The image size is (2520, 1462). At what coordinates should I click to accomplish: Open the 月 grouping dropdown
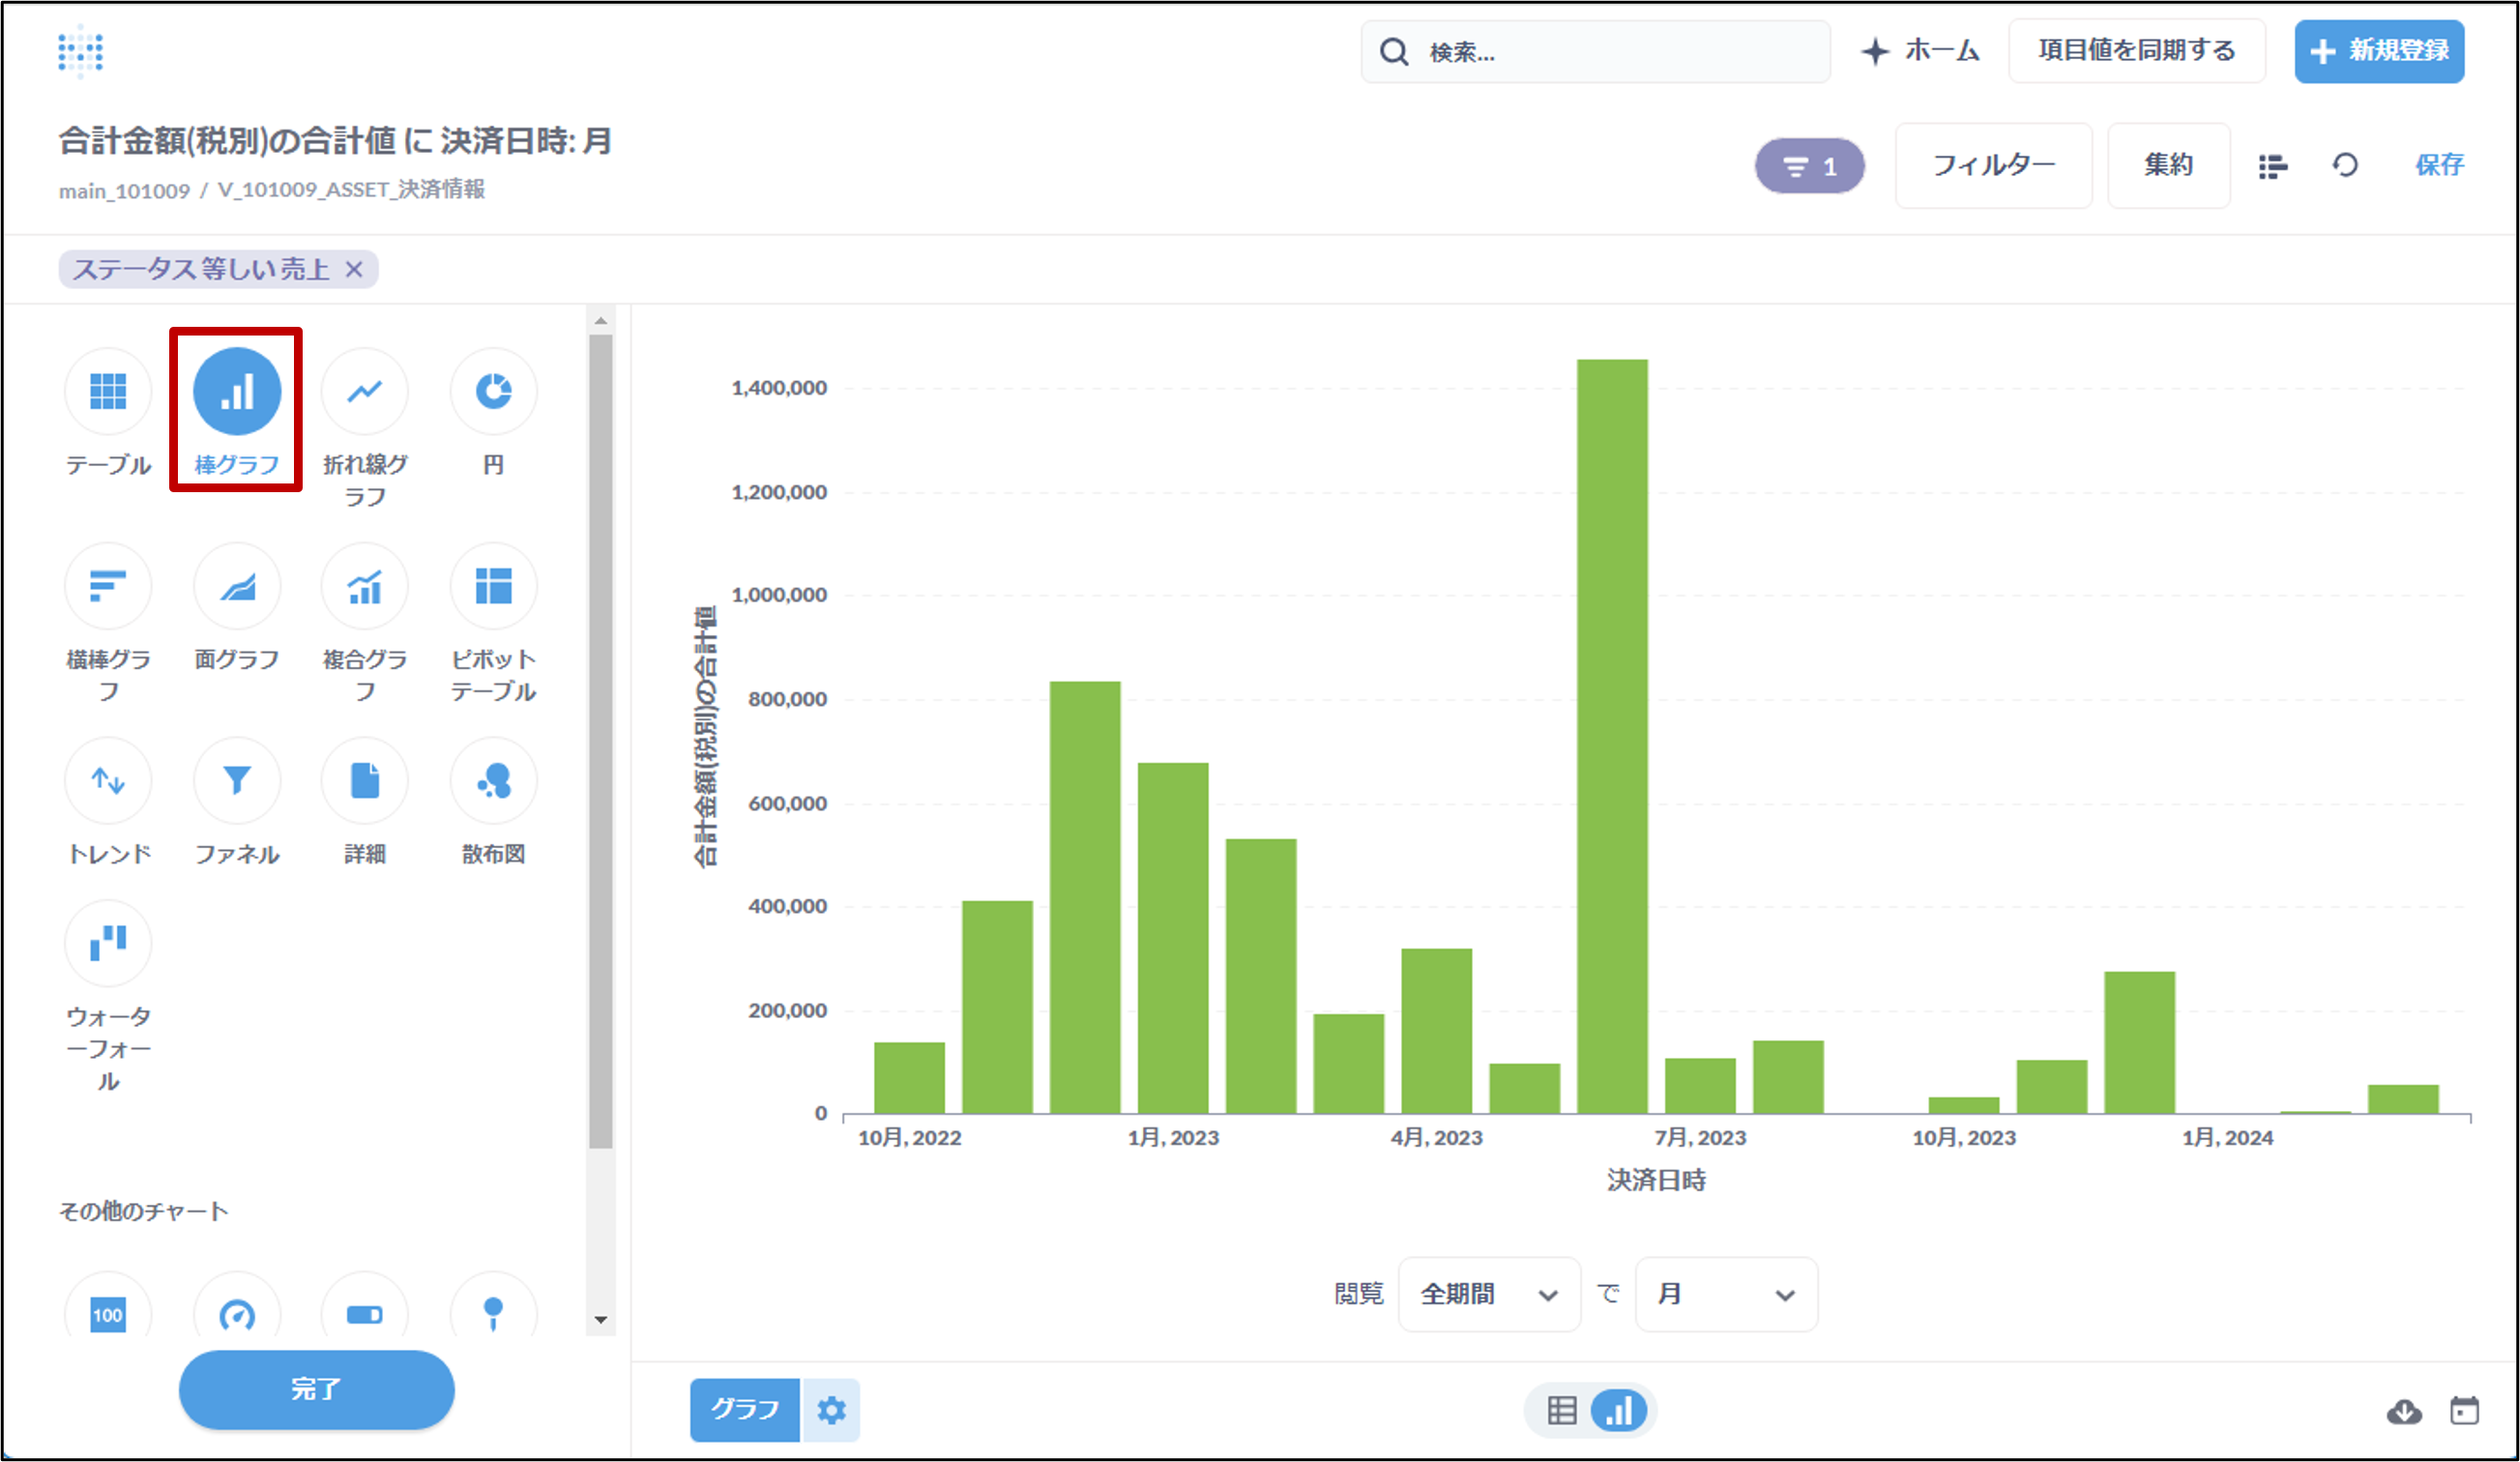(1725, 1295)
